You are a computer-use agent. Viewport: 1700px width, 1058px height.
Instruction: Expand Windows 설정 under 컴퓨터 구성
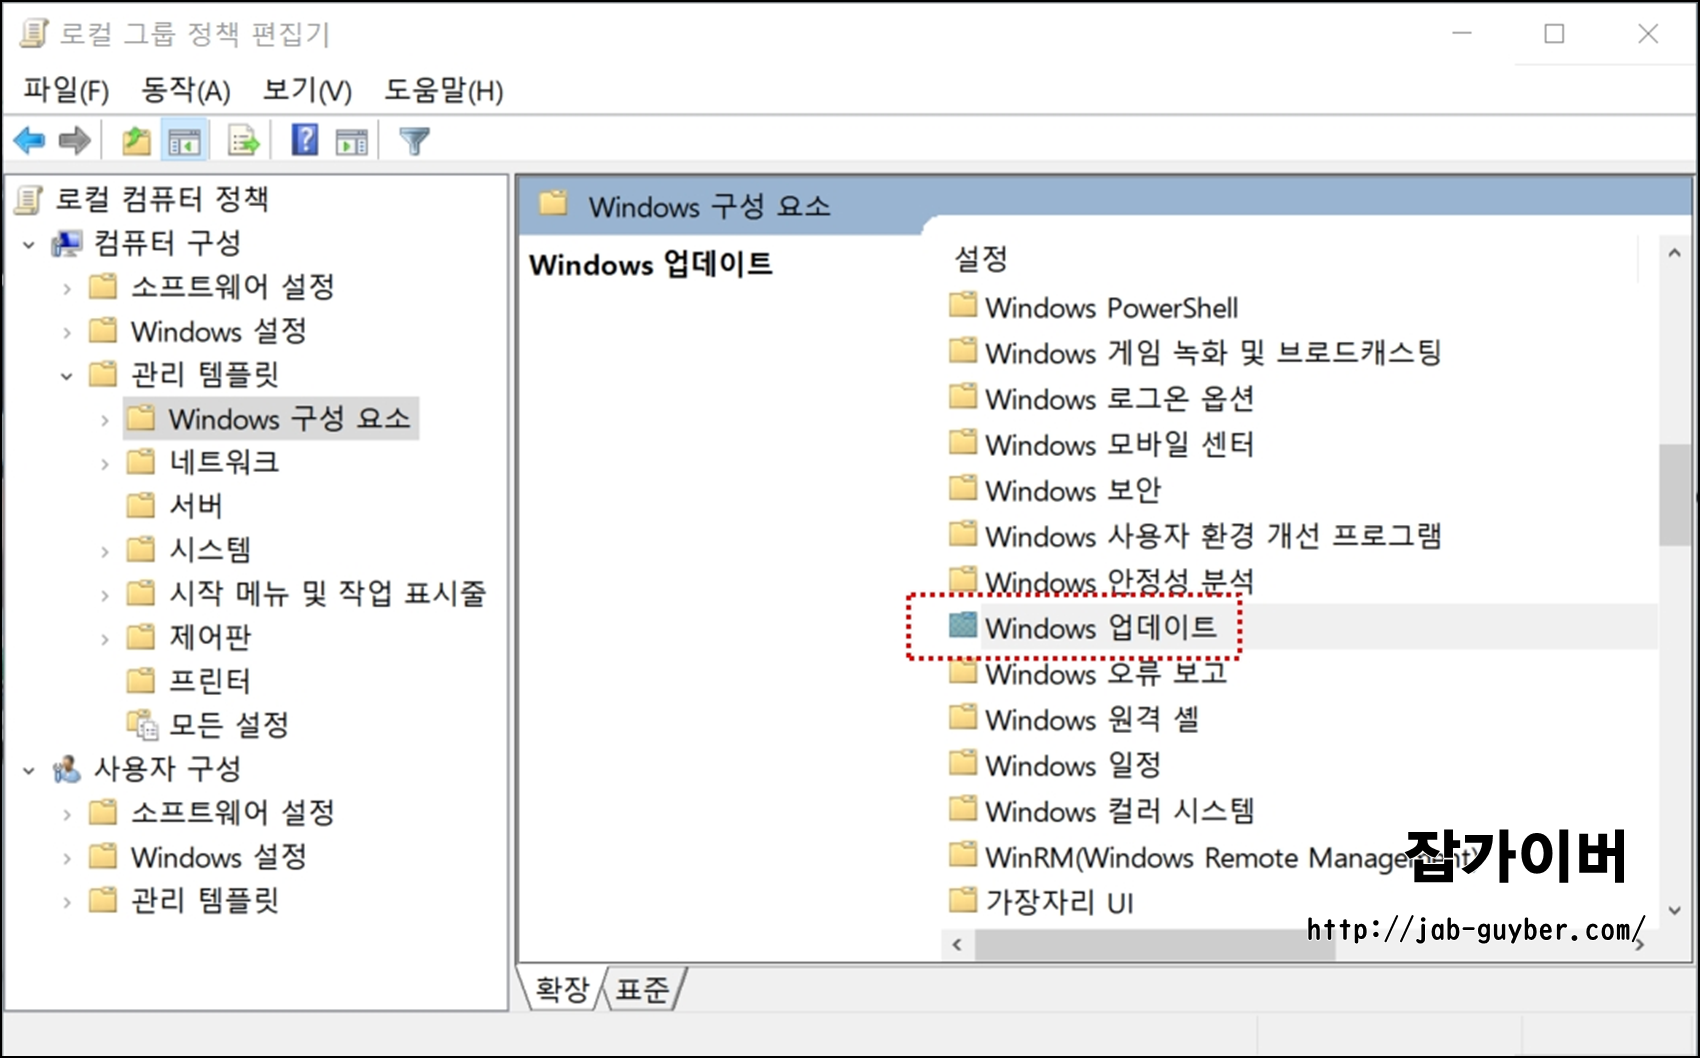click(x=67, y=332)
